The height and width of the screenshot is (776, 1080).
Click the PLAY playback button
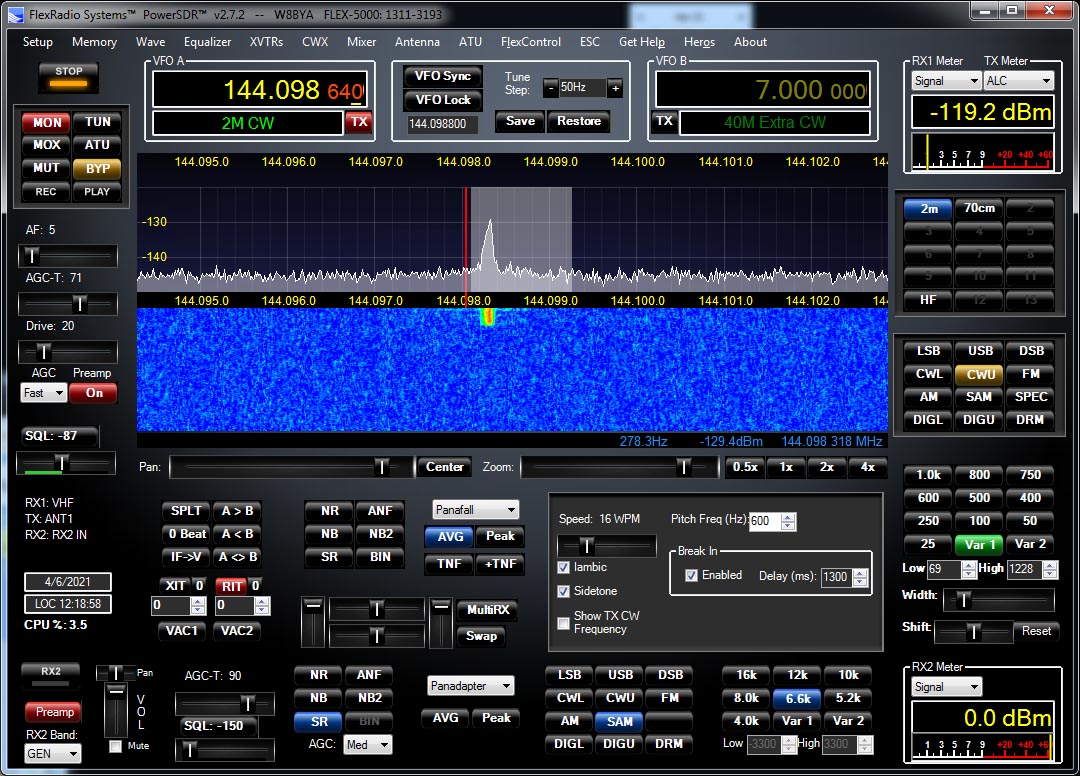tap(97, 191)
